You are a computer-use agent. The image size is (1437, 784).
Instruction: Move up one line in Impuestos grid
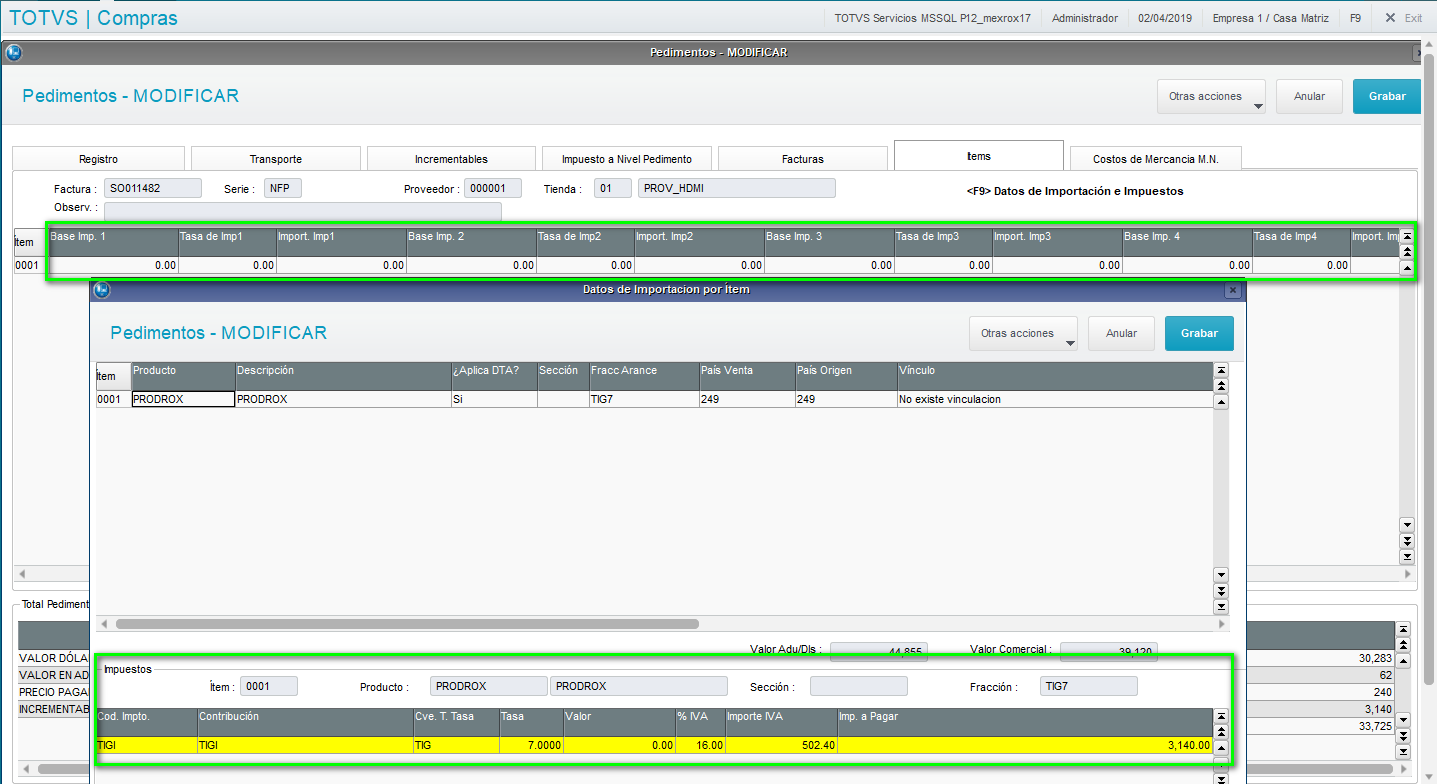click(x=1220, y=747)
